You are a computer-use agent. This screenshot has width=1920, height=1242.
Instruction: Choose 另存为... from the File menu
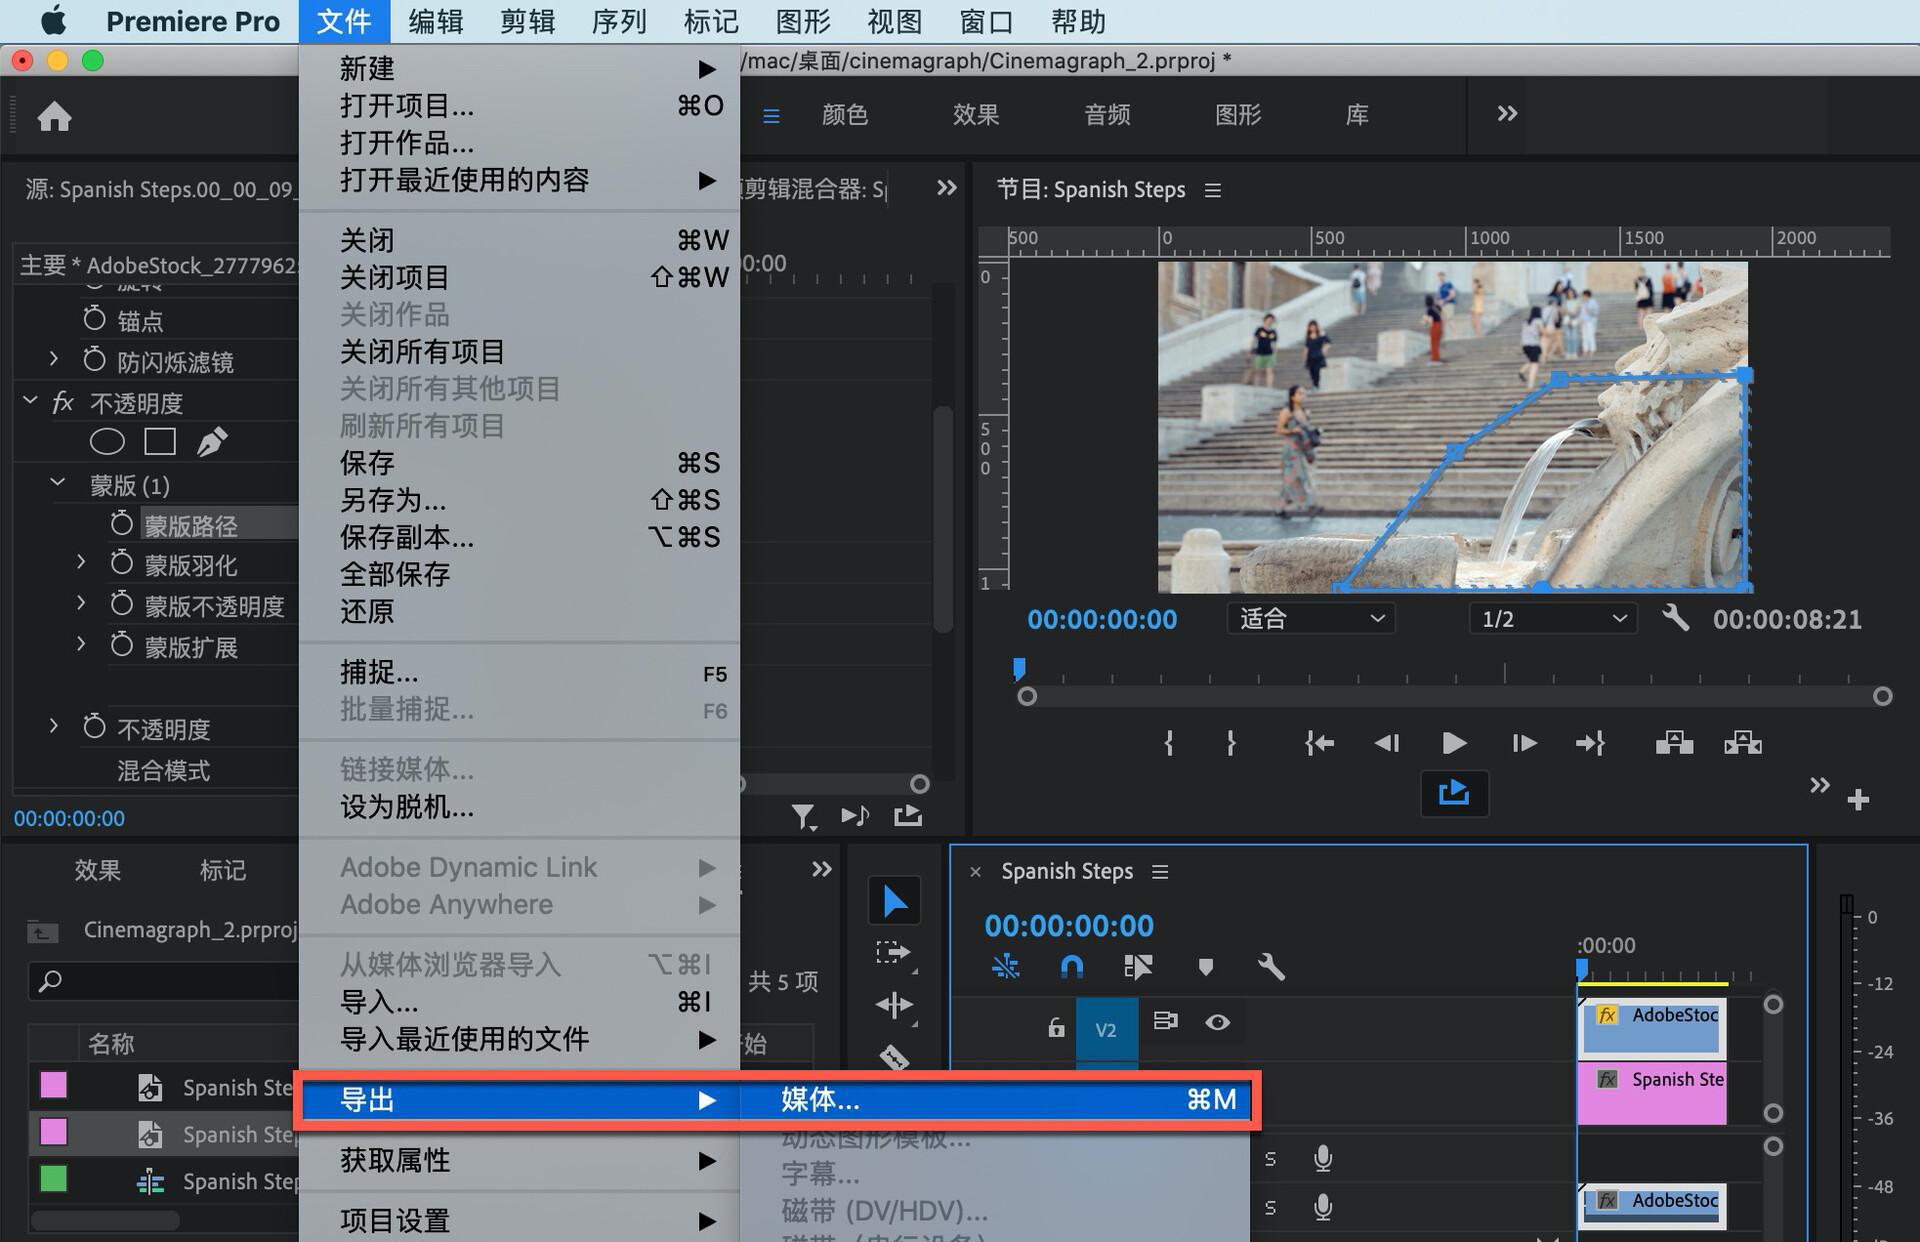click(520, 500)
